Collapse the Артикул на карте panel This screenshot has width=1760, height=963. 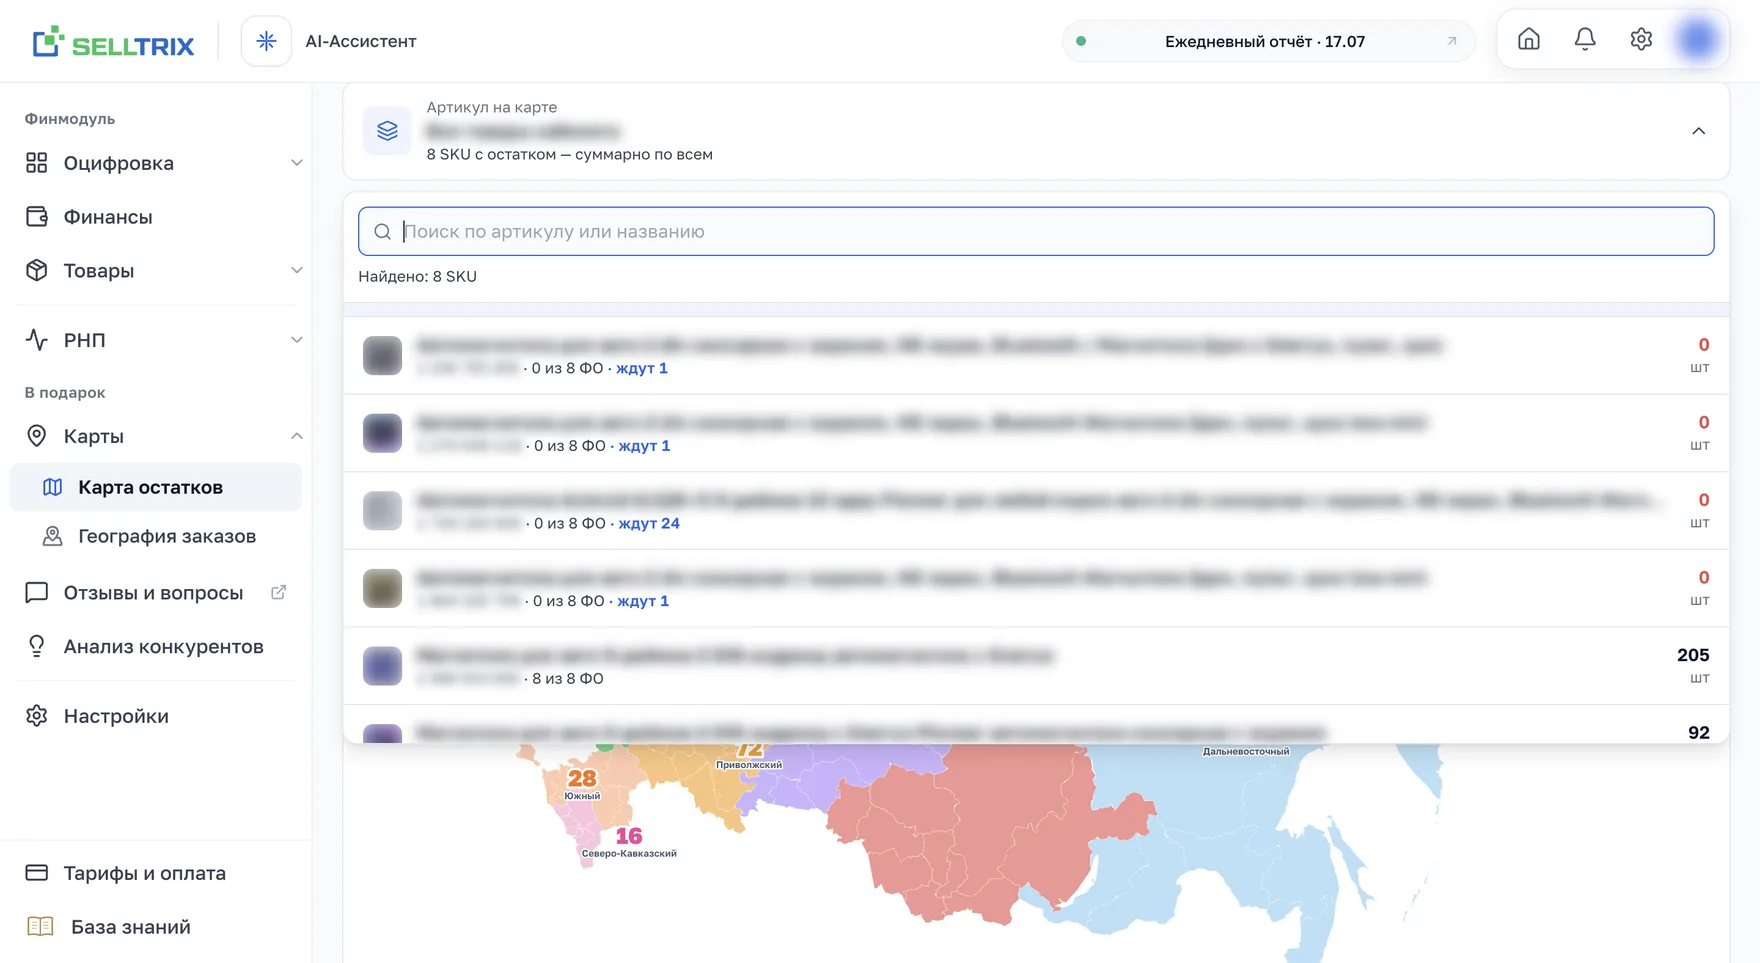(1698, 131)
